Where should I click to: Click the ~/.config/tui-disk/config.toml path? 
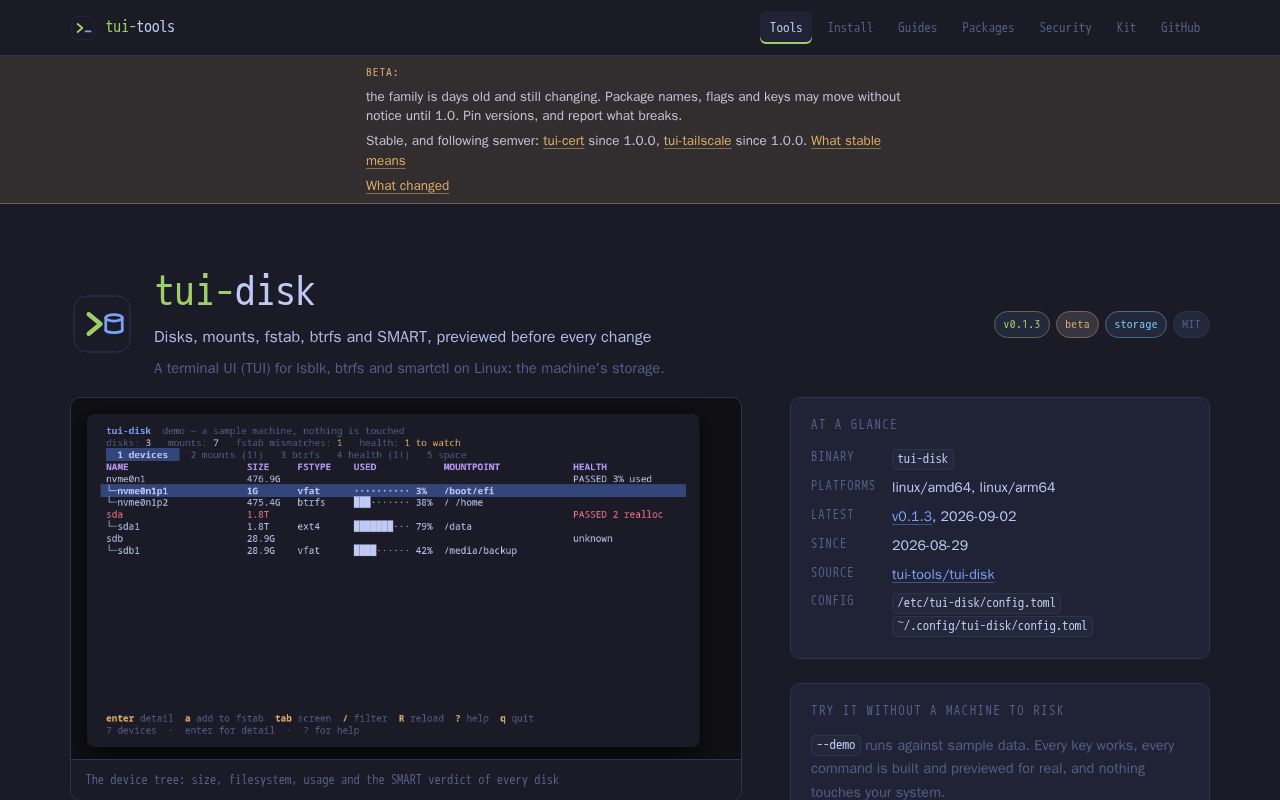point(992,626)
